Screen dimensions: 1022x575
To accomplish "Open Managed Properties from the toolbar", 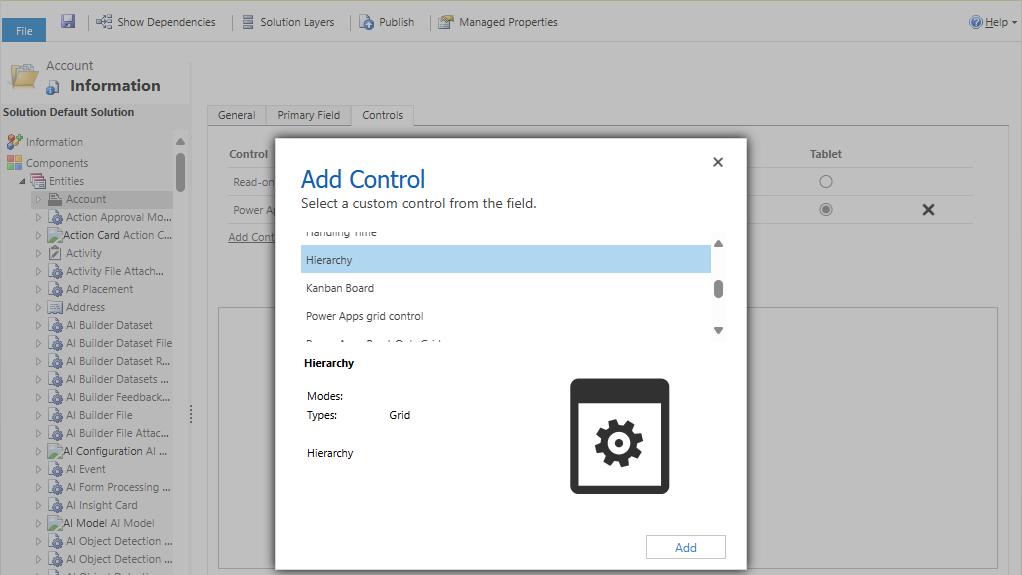I will click(x=446, y=22).
